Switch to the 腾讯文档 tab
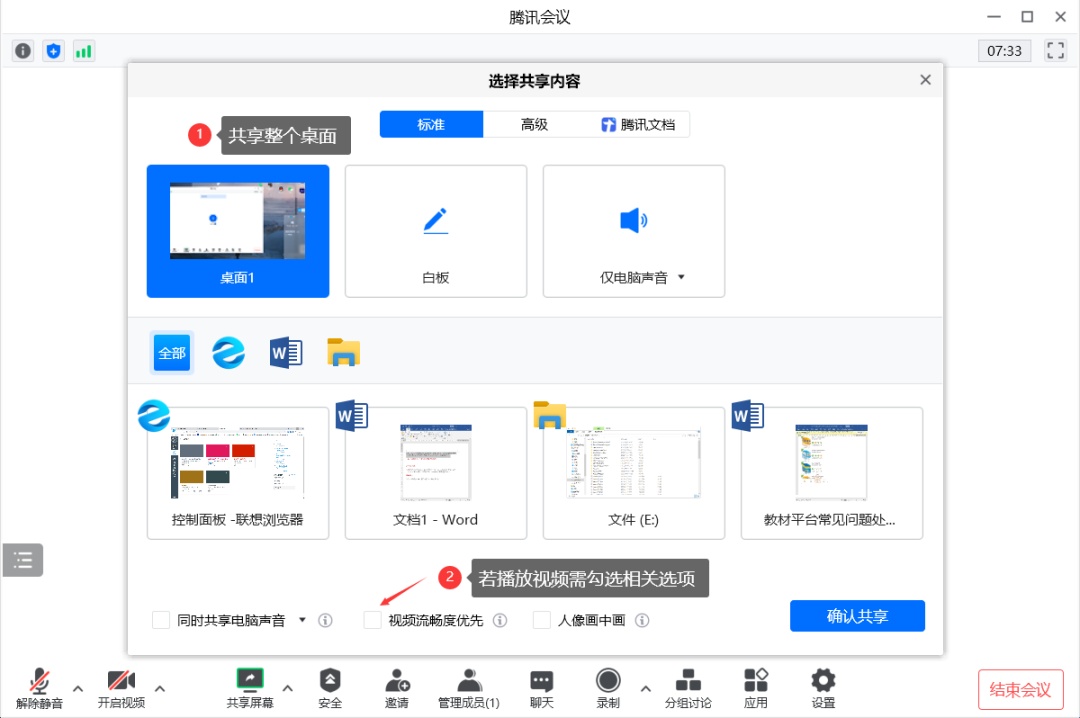The width and height of the screenshot is (1080, 718). pyautogui.click(x=637, y=125)
